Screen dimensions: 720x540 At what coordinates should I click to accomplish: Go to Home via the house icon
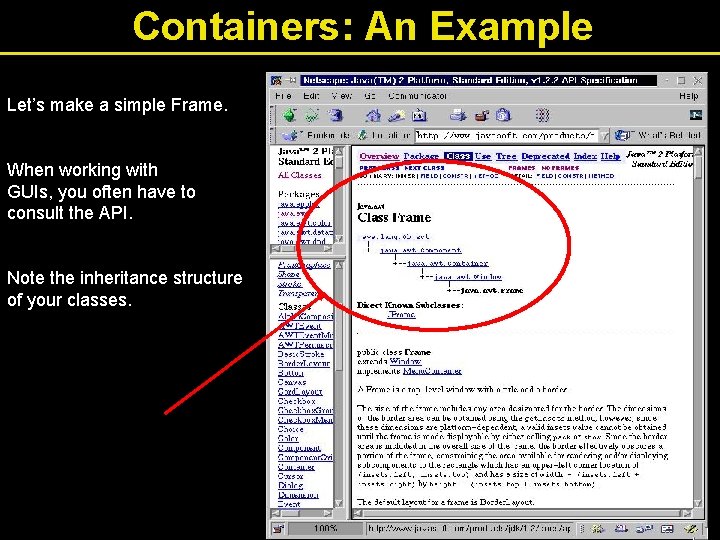click(x=373, y=115)
